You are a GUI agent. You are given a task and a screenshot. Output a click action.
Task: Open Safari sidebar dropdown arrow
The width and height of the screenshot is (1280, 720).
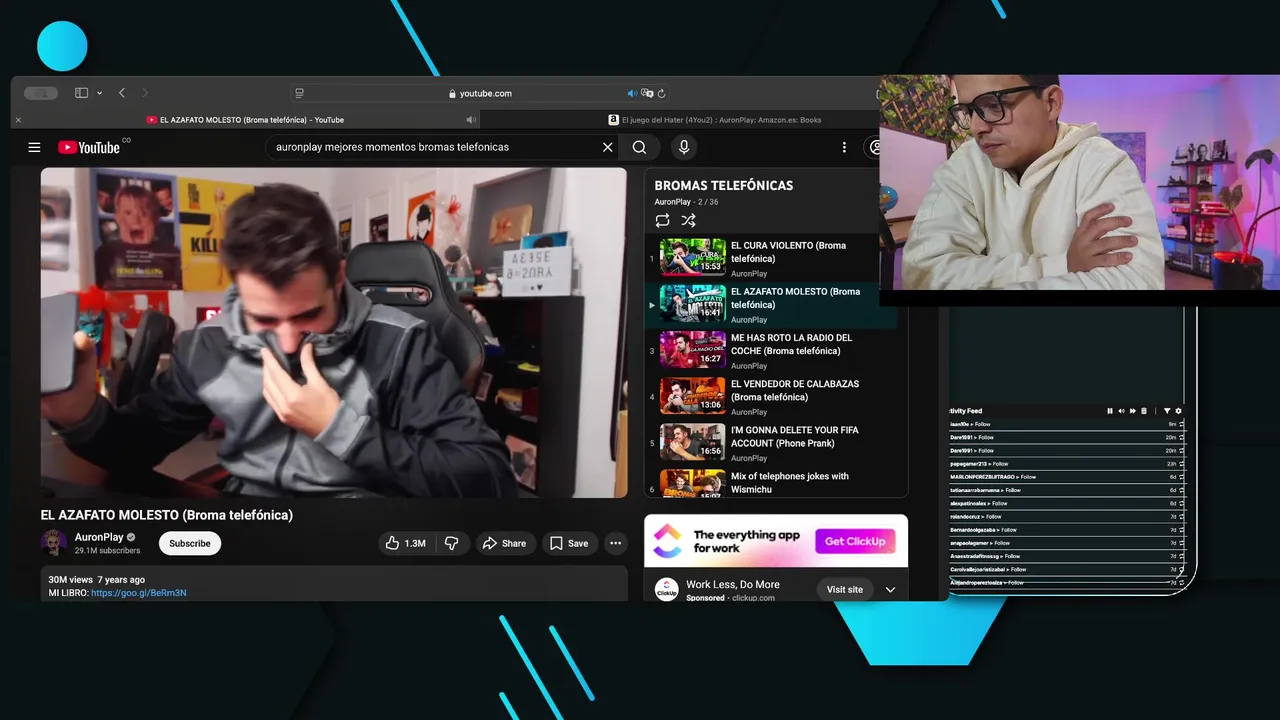tap(99, 93)
